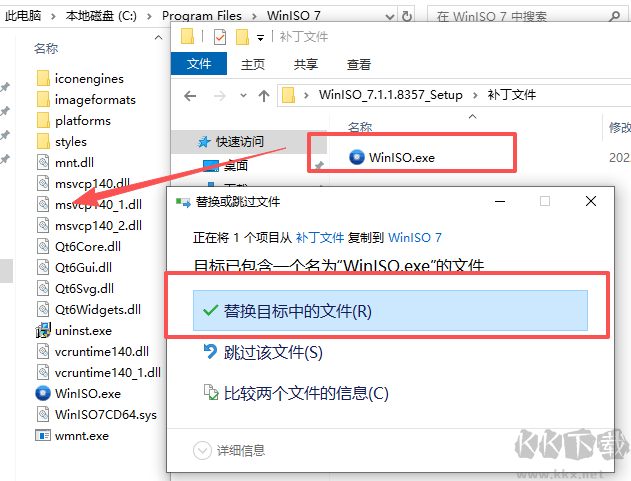Select WinISO.exe disc icon in 补丁文件 window

pyautogui.click(x=357, y=157)
